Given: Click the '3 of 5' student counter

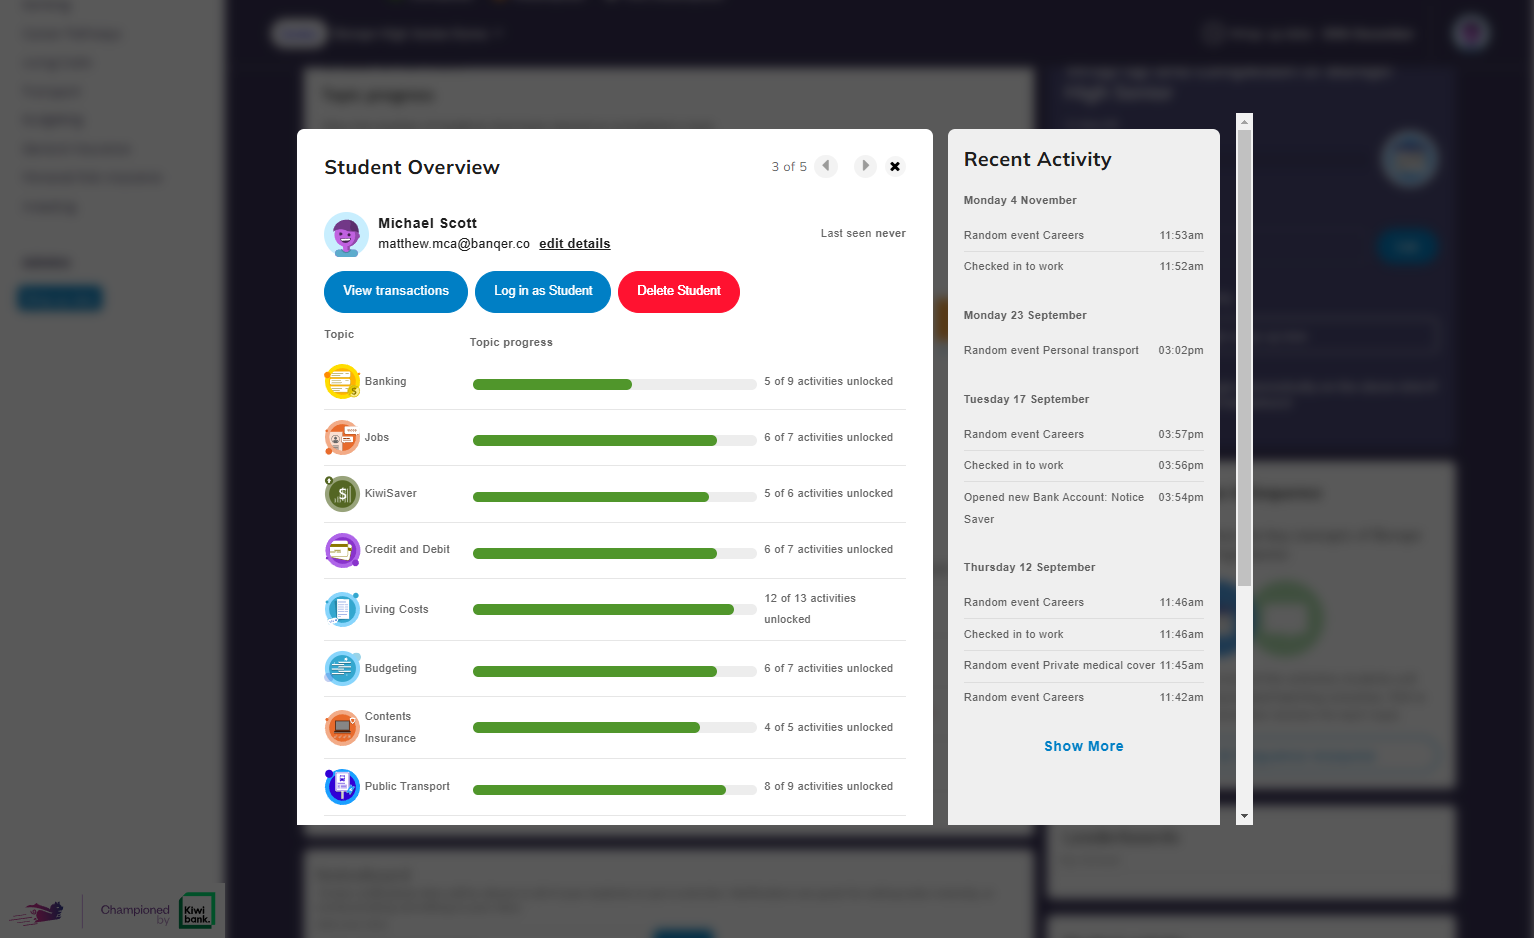Looking at the screenshot, I should (x=789, y=167).
